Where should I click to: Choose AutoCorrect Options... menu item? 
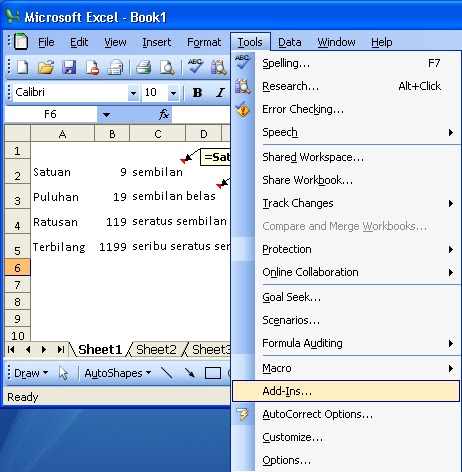pos(346,414)
